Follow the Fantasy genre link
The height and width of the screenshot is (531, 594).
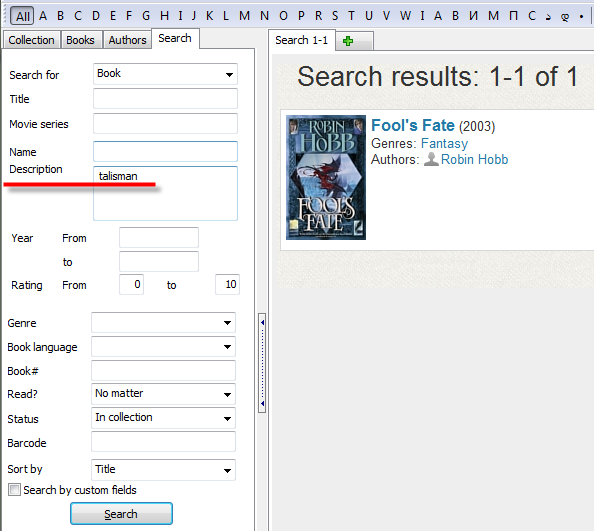tap(444, 144)
